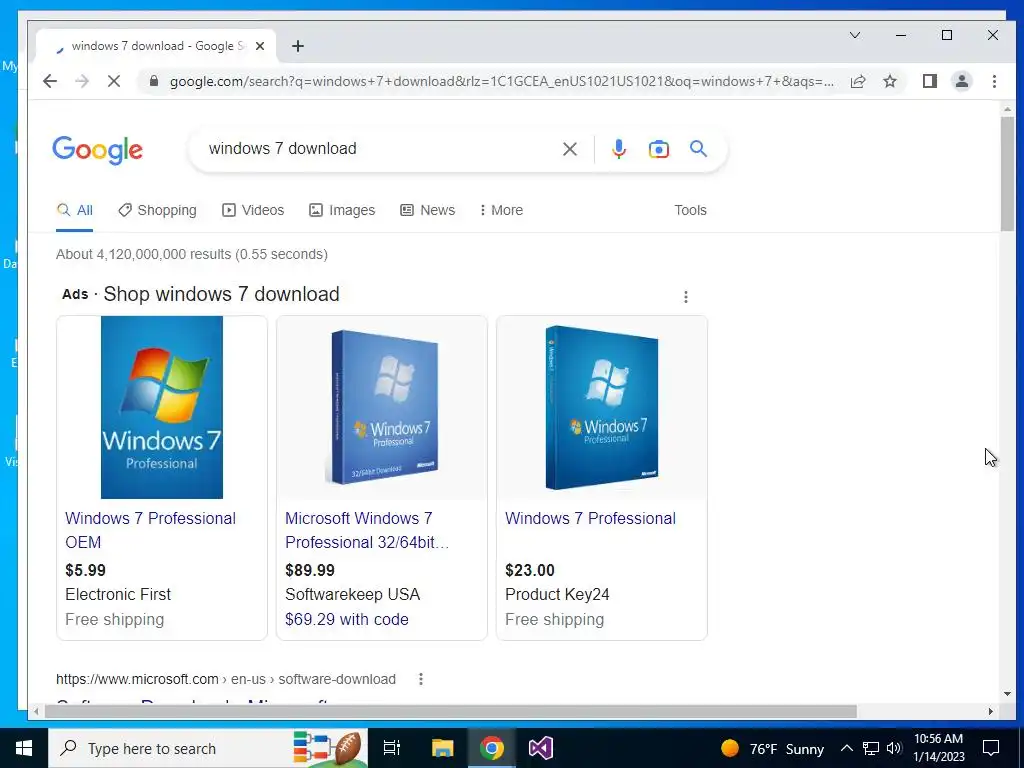Click Softwarekeep USA seller name
The width and height of the screenshot is (1024, 768).
(x=353, y=594)
